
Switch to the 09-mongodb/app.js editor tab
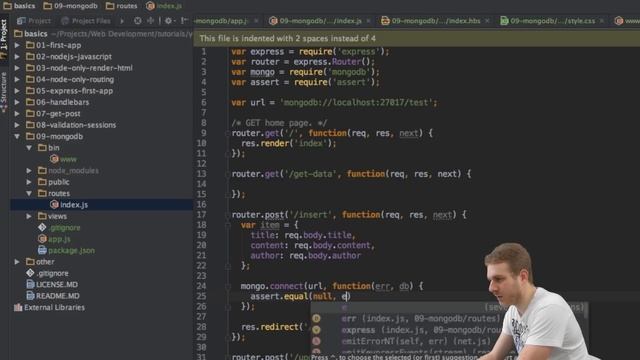[221, 20]
